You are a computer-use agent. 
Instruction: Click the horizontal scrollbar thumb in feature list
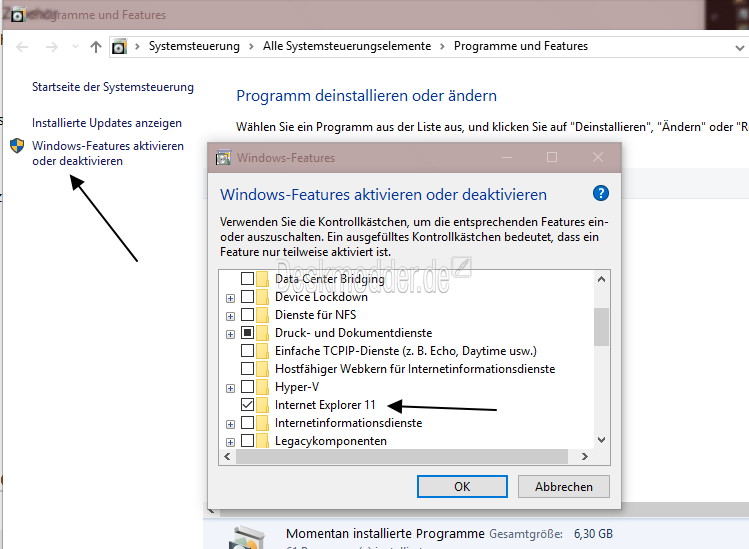point(402,457)
